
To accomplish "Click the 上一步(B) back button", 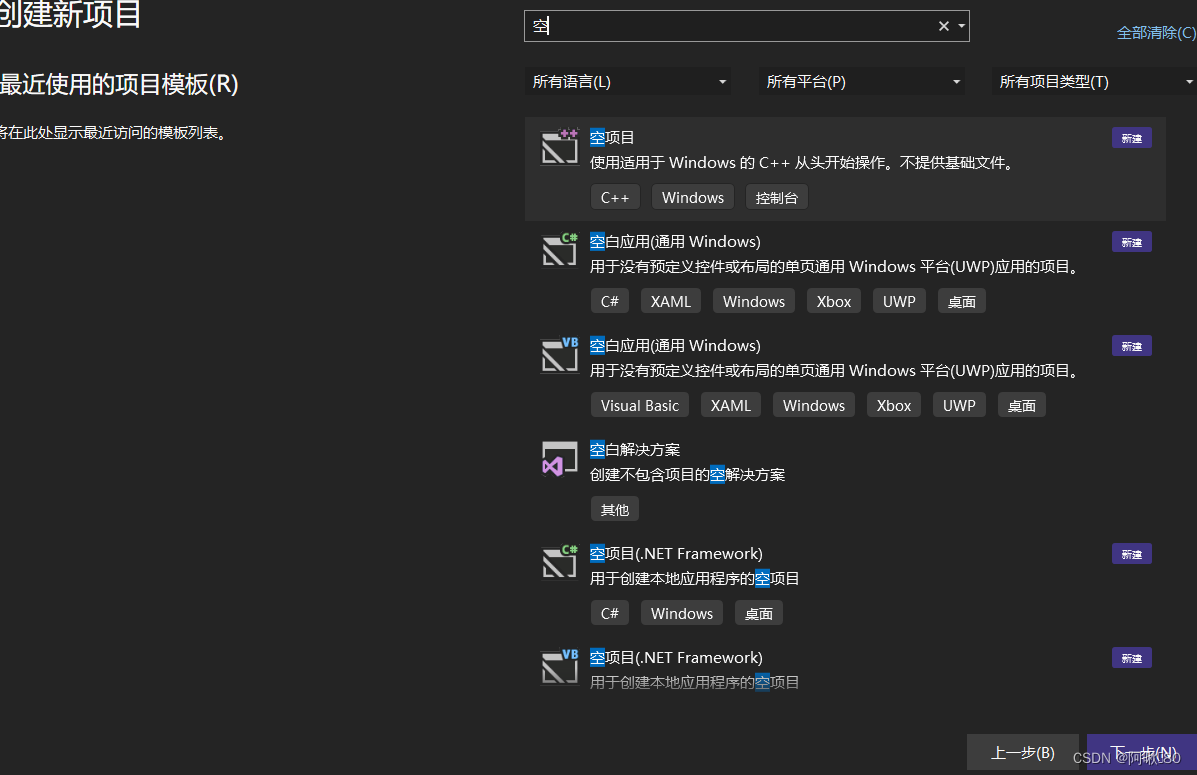I will [1022, 754].
